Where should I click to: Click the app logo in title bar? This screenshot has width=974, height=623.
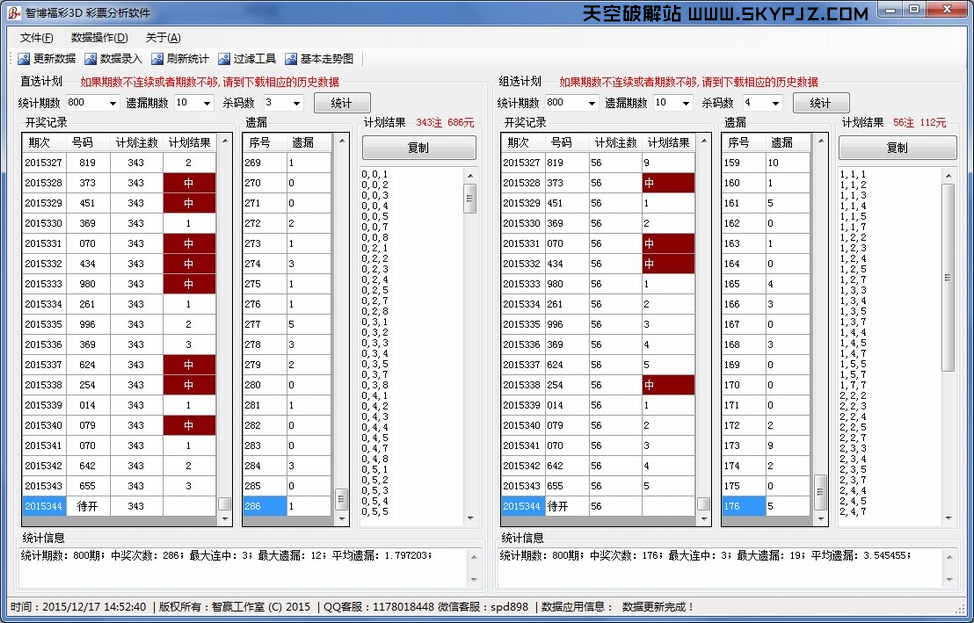coord(12,13)
